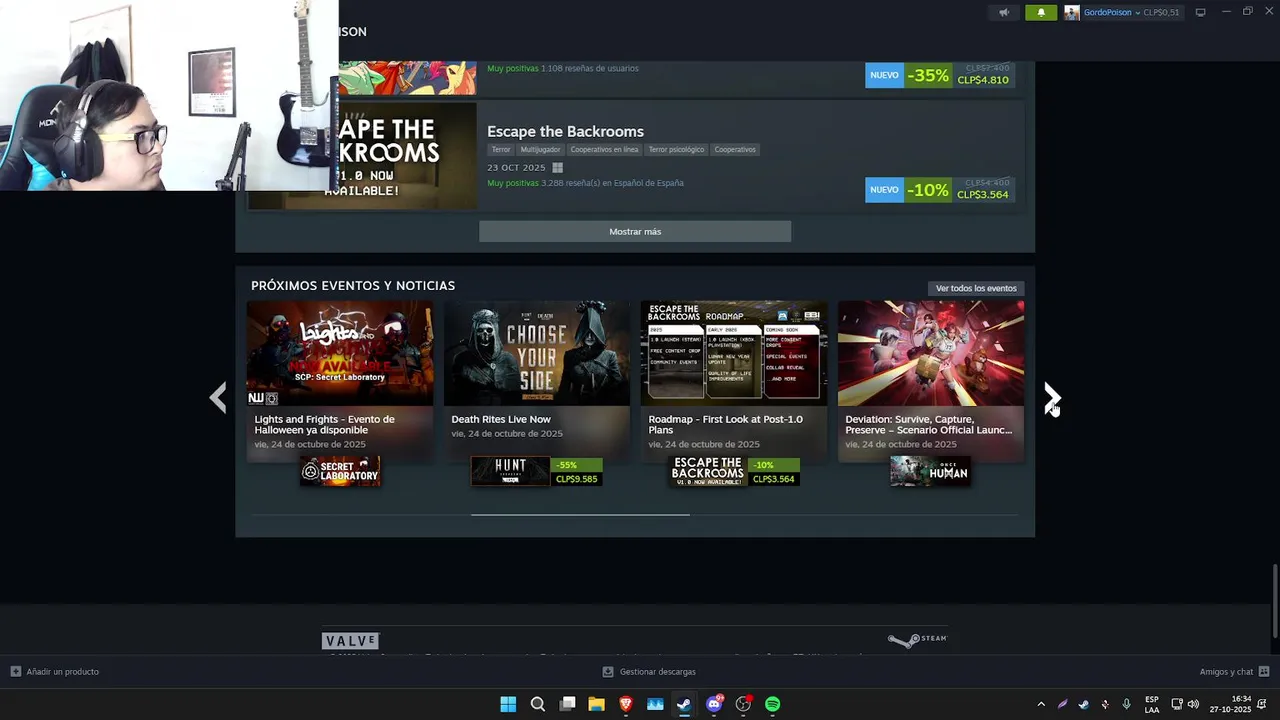Click the -10% CLP$3.564 price block in the list
1280x720 pixels.
[x=938, y=189]
